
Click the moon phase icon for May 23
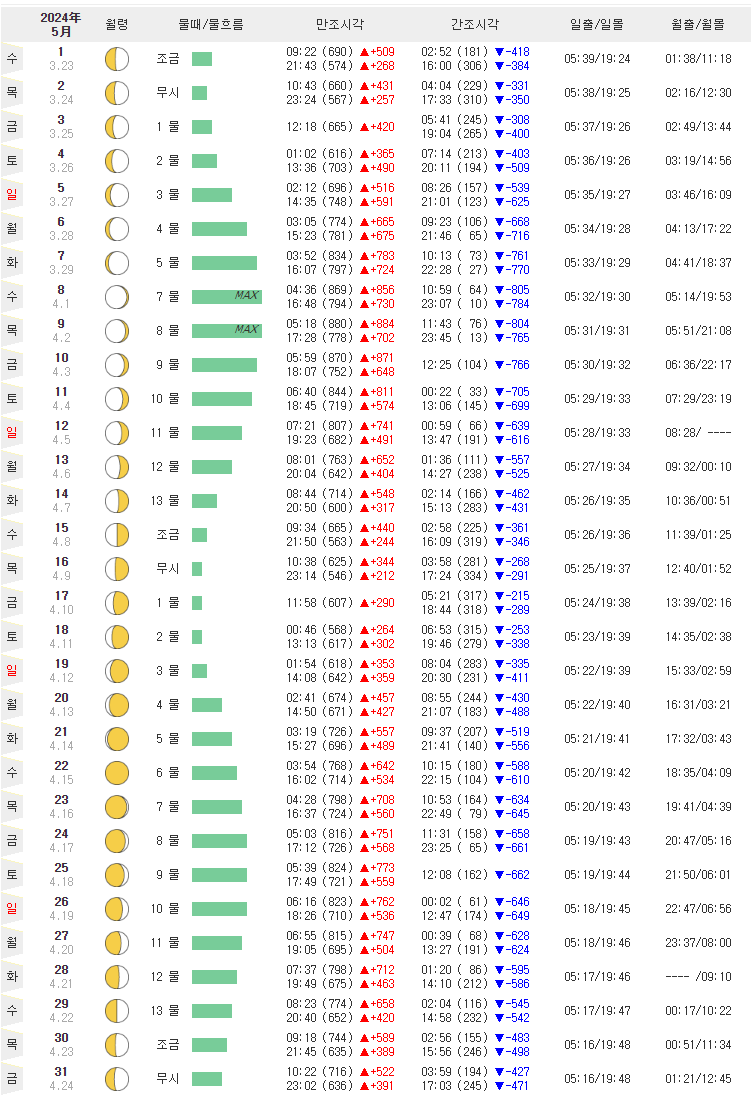tap(117, 807)
